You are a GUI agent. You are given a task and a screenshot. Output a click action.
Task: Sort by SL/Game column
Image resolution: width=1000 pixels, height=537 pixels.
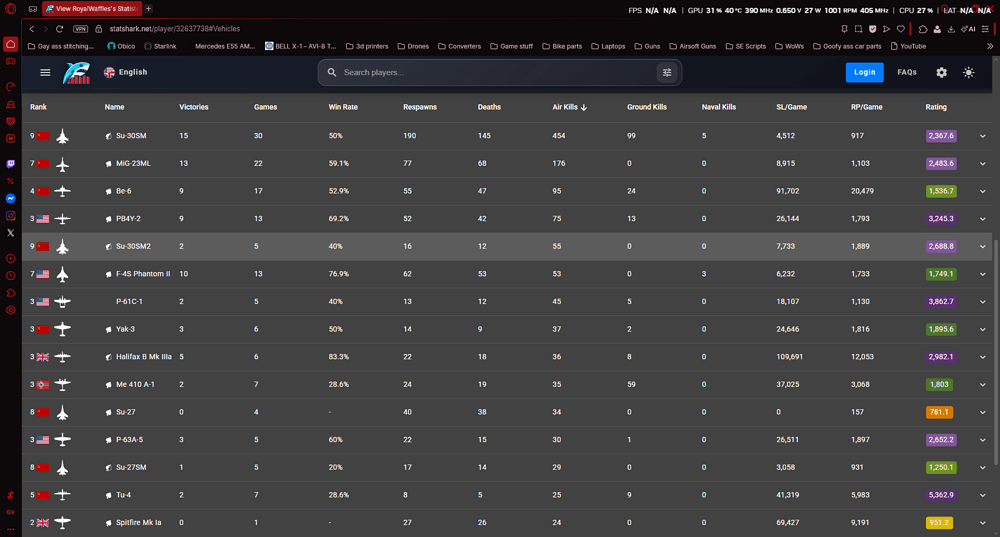tap(791, 107)
